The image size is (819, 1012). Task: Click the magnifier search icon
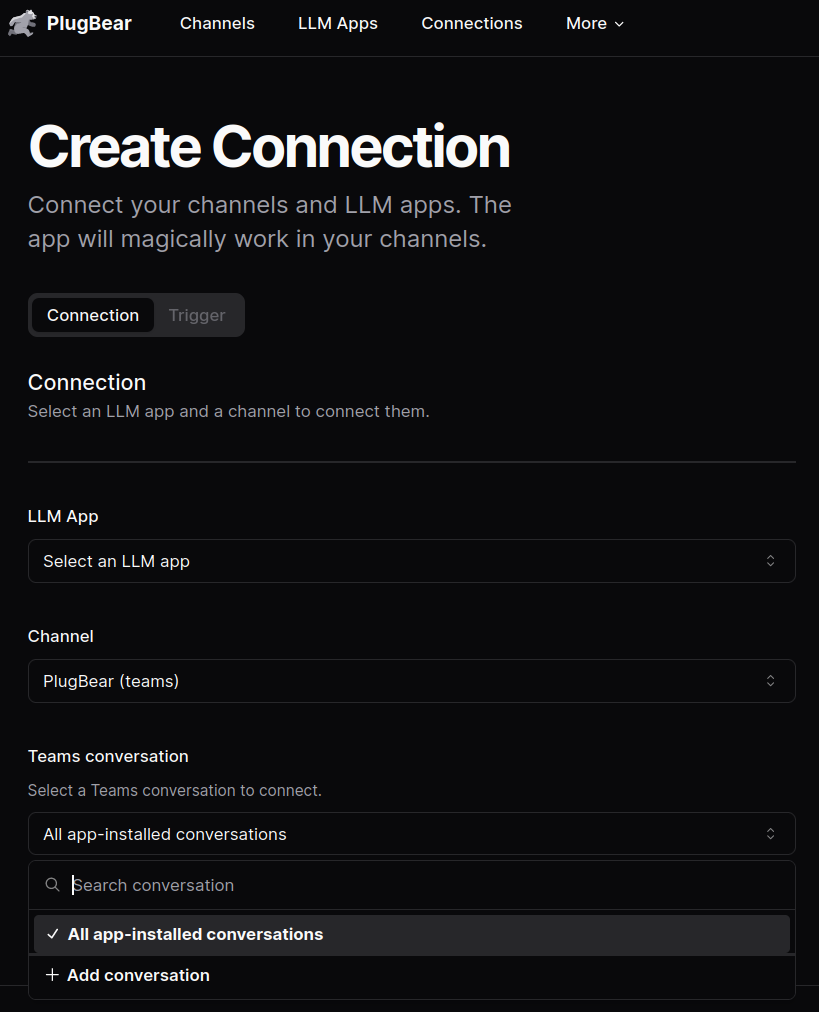click(x=53, y=885)
